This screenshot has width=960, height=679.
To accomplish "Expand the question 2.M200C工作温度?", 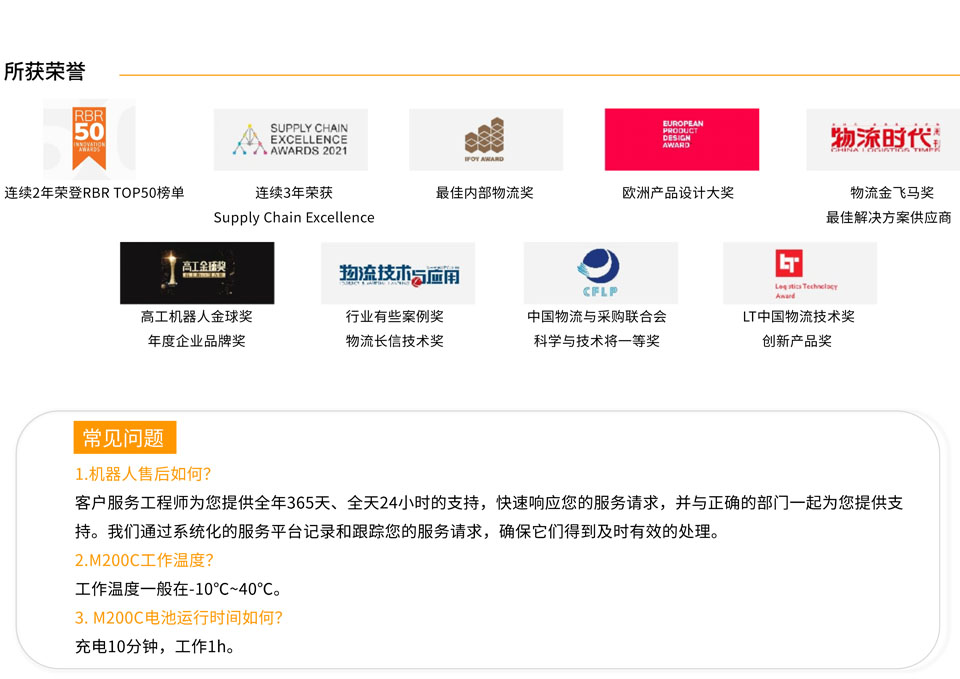I will tap(144, 560).
